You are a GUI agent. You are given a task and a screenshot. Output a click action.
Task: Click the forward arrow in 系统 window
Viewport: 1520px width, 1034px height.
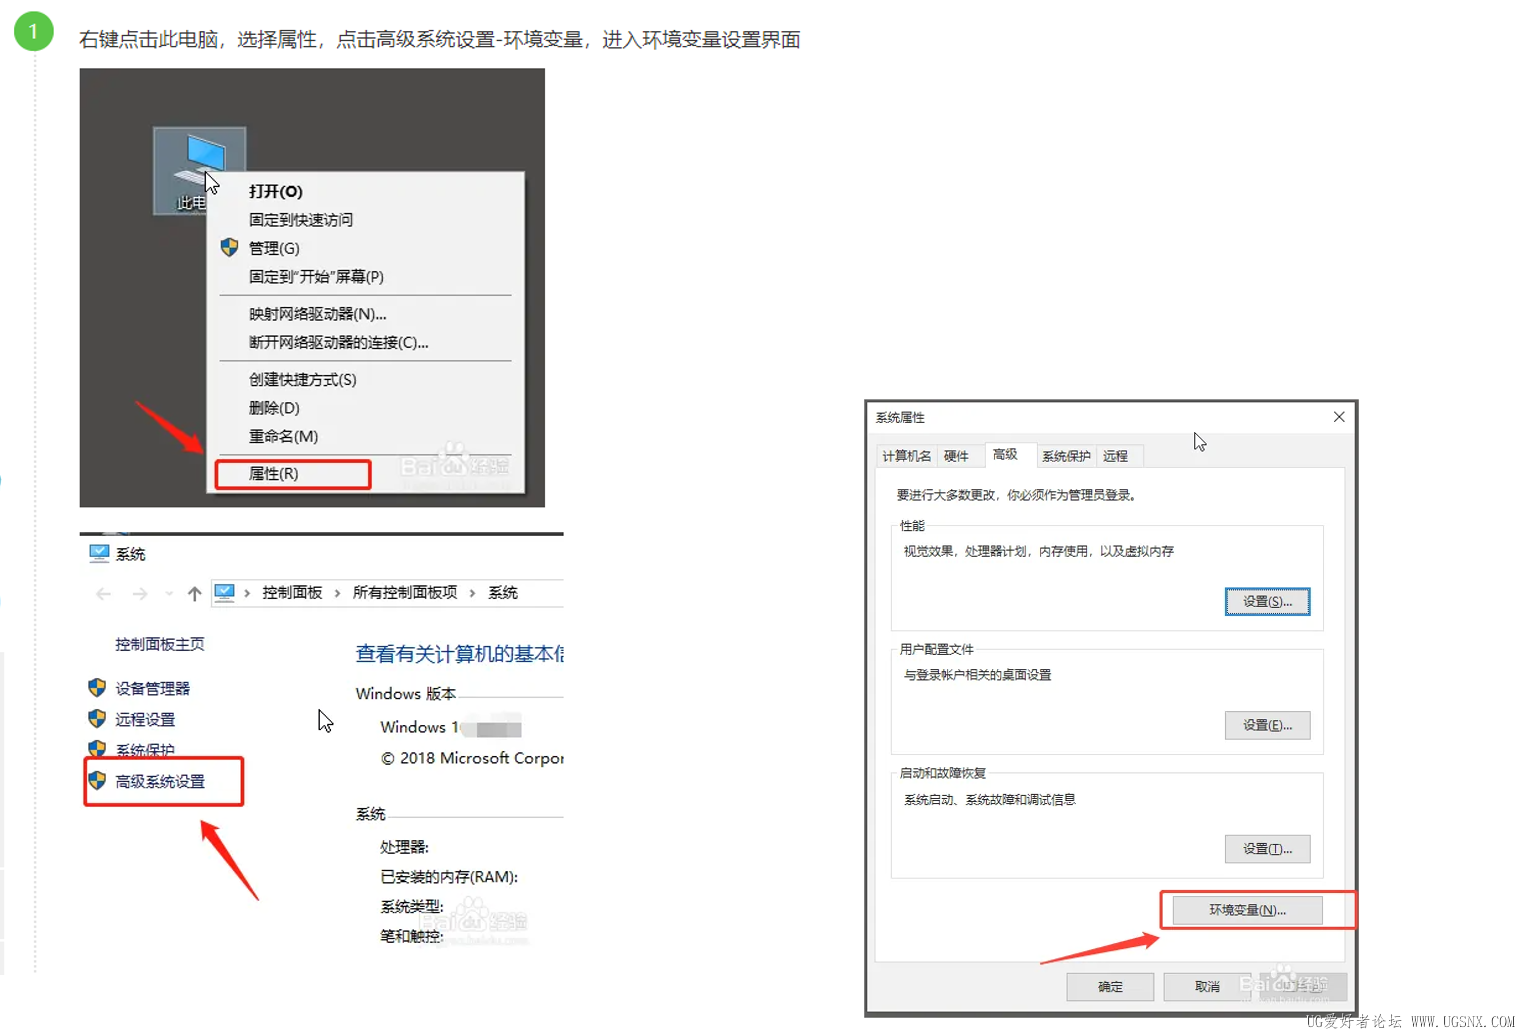(x=140, y=593)
